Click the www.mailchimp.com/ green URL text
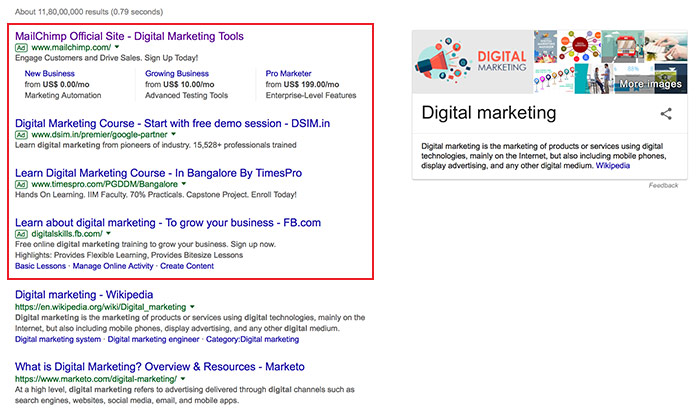This screenshot has width=700, height=420. tap(71, 47)
